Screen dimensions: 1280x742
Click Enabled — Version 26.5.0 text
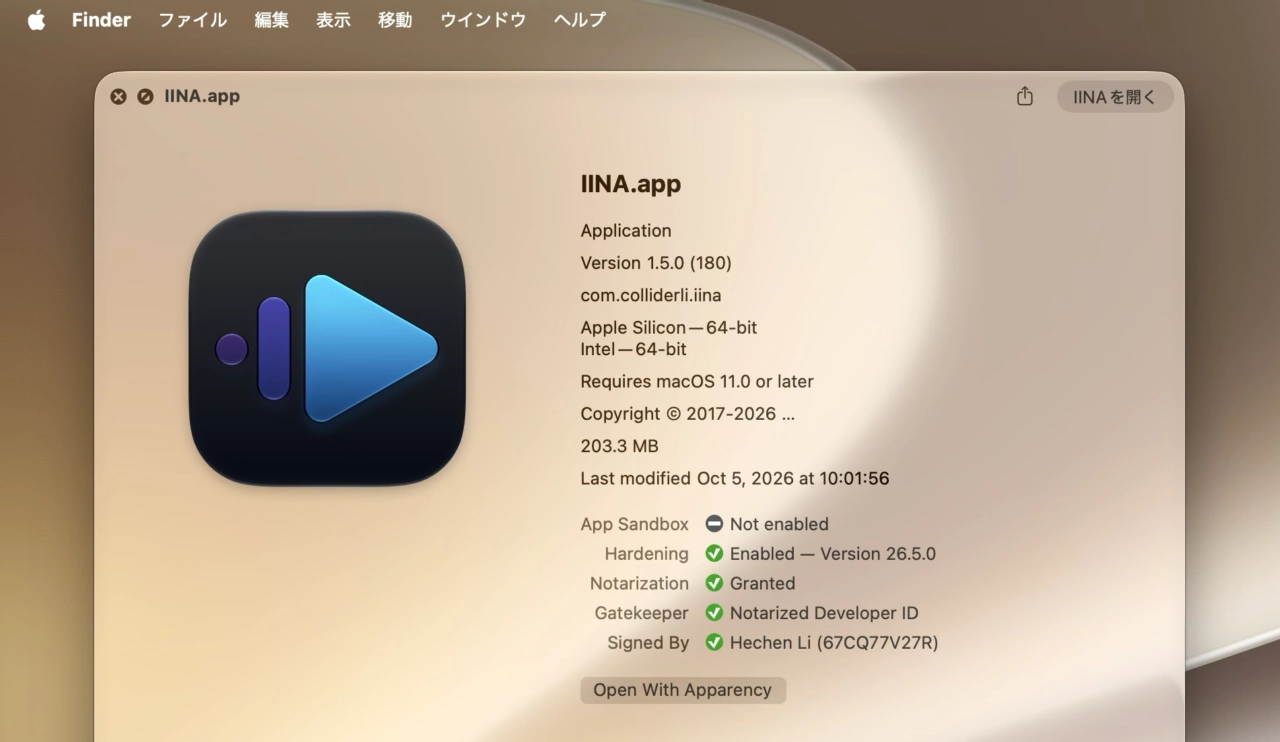(833, 554)
